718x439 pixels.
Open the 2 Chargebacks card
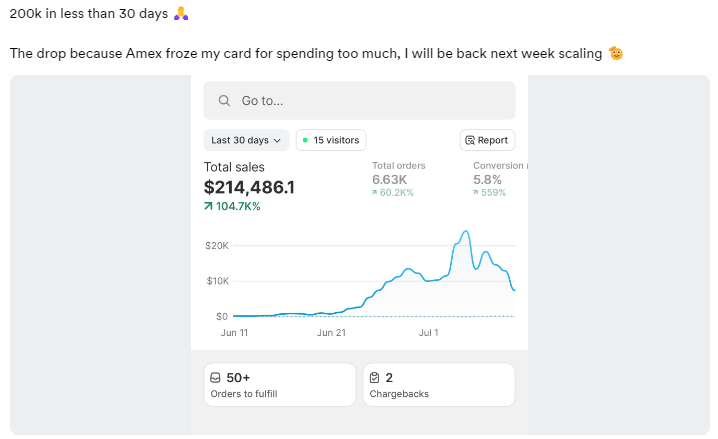[438, 385]
